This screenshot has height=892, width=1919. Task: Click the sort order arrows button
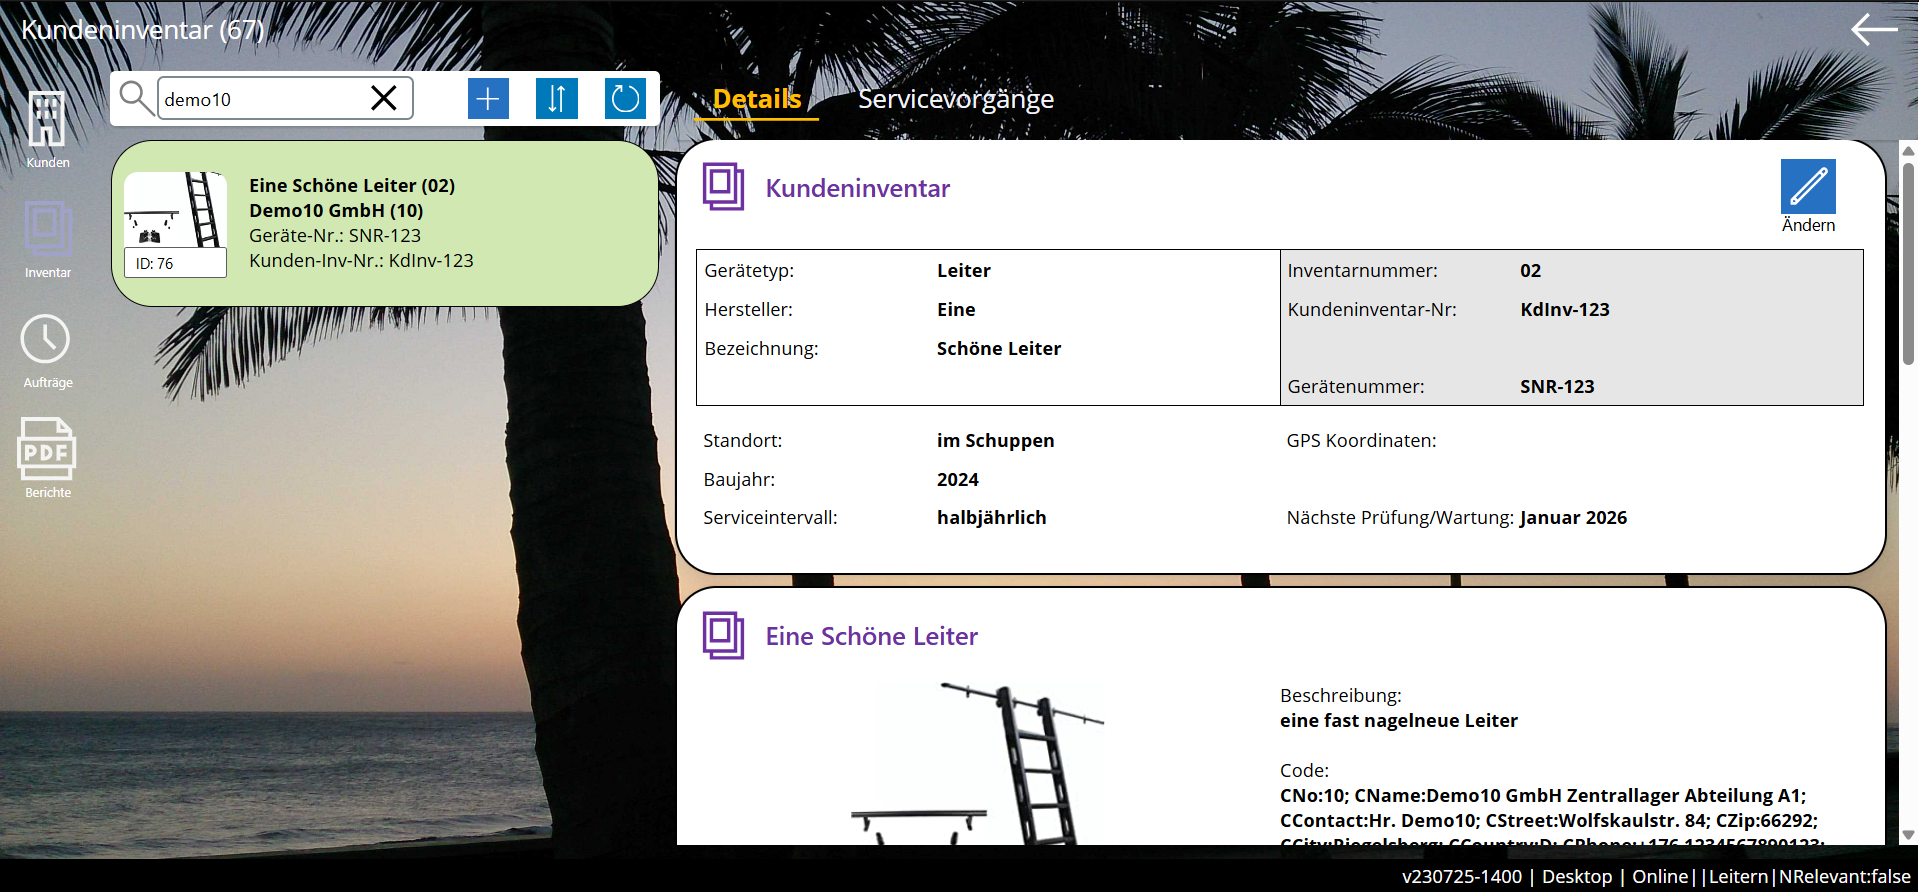[x=557, y=98]
